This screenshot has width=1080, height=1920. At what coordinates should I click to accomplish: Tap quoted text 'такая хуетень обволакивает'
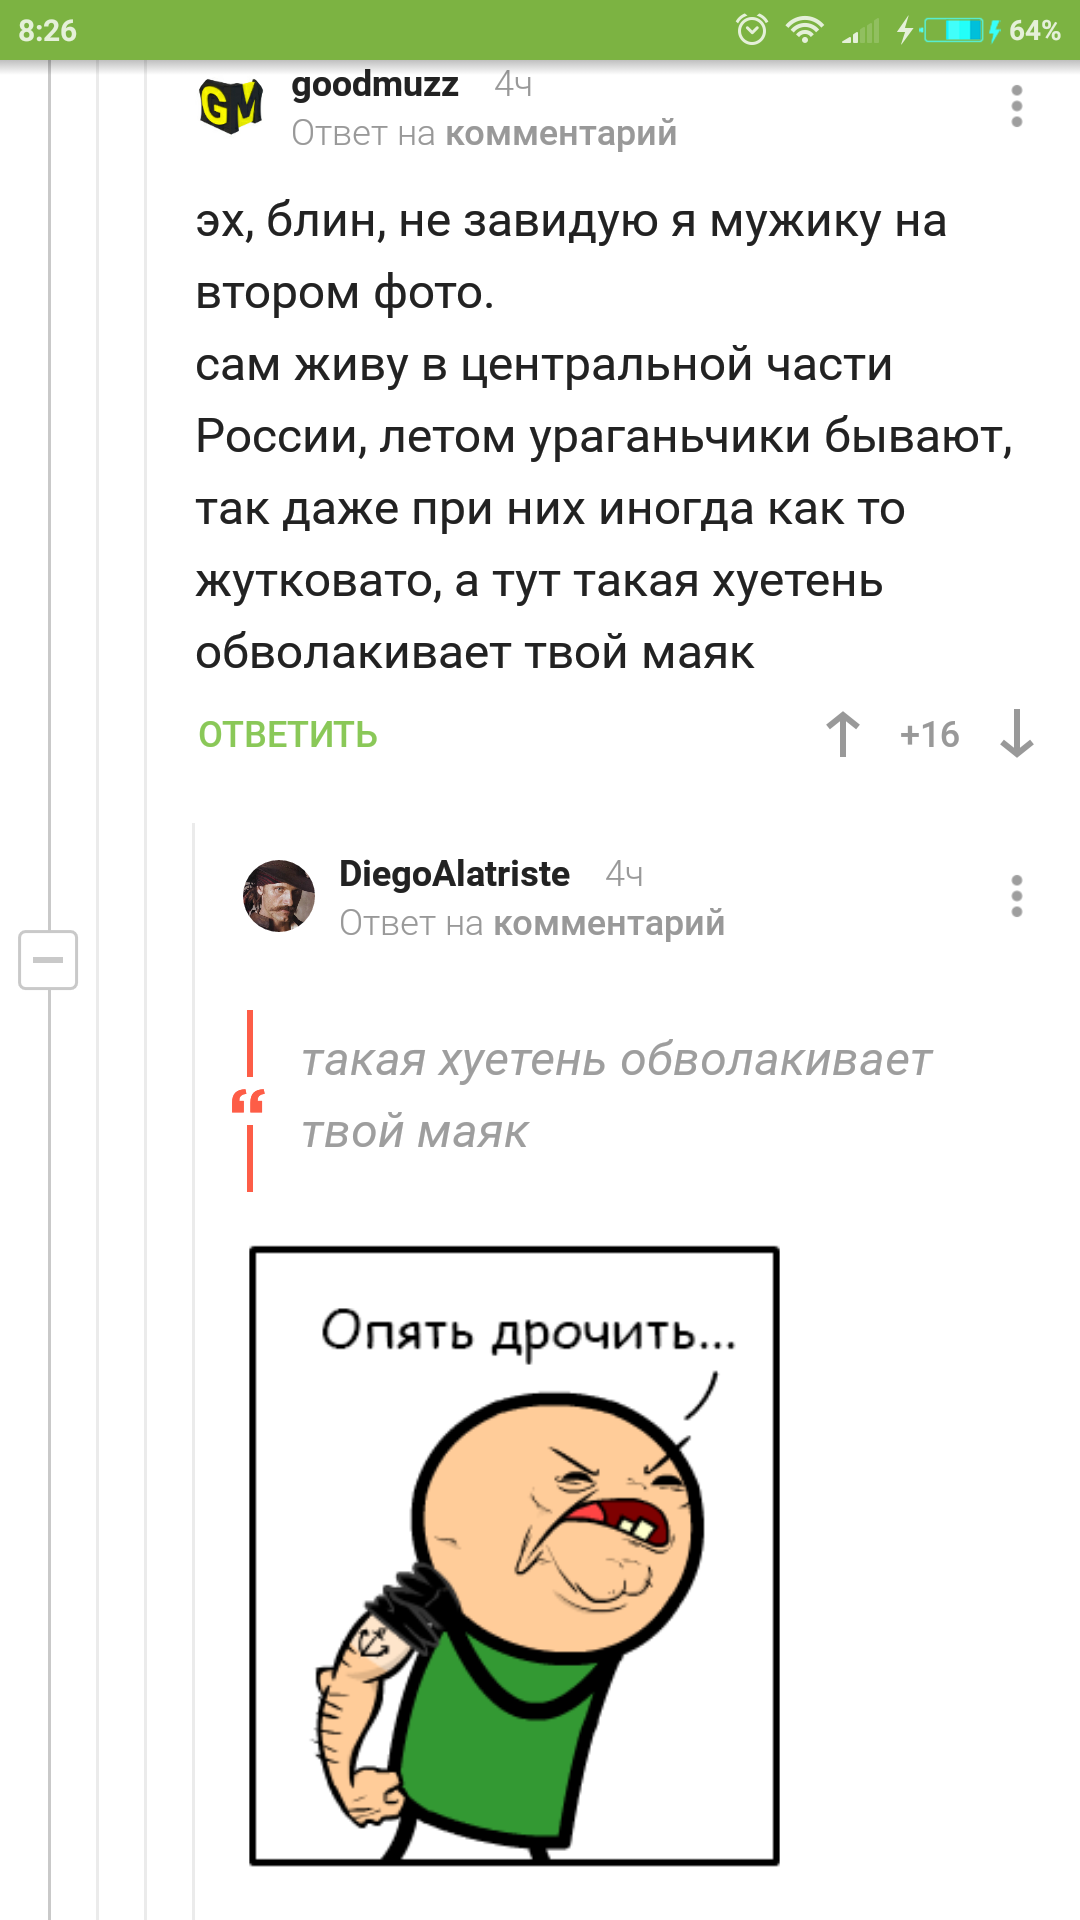pyautogui.click(x=617, y=1060)
